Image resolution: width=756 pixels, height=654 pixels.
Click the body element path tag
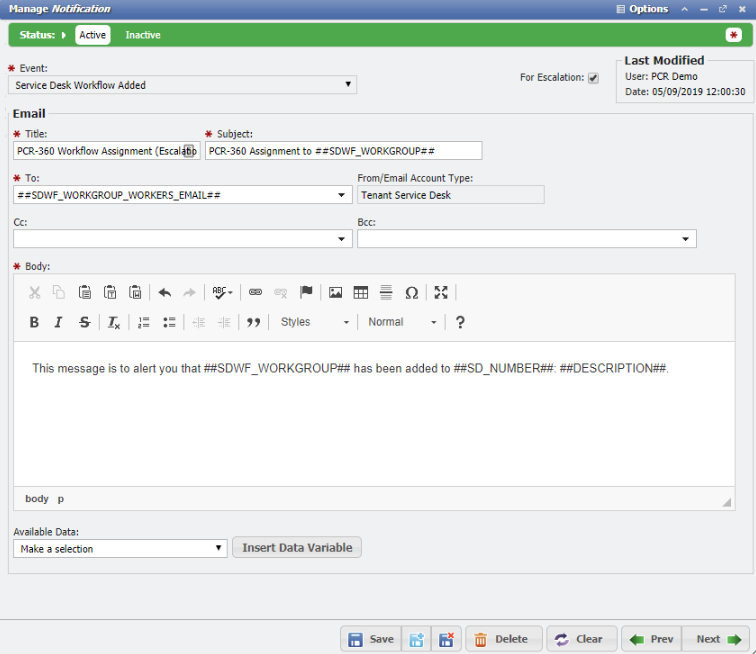click(x=36, y=498)
